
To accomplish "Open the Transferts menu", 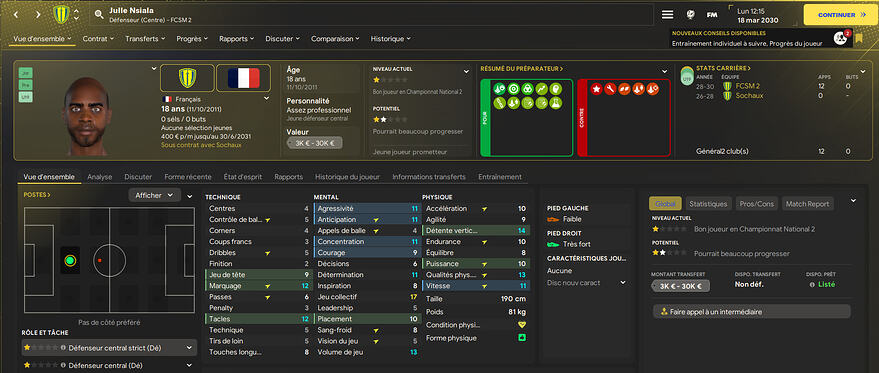I will tap(145, 39).
